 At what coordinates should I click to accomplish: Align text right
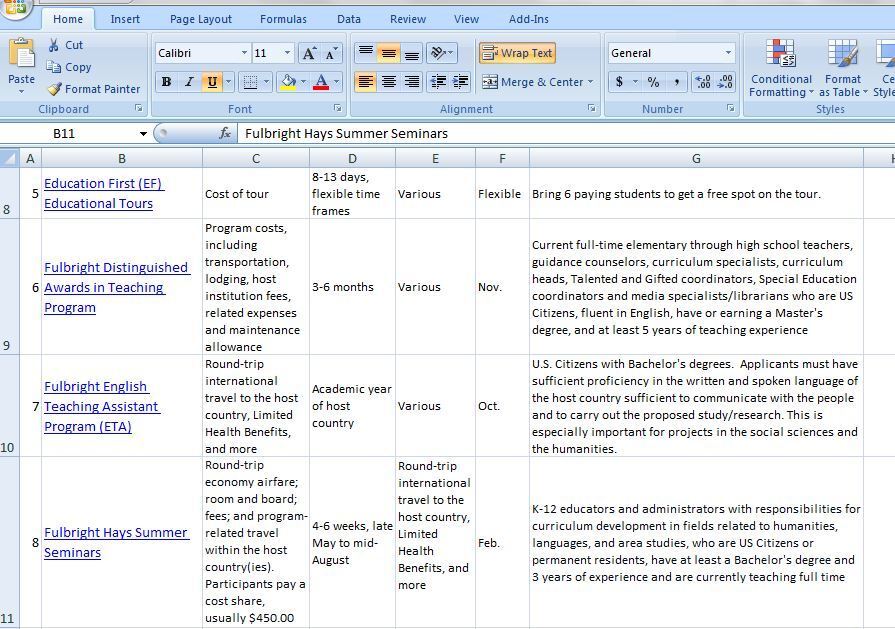(x=412, y=82)
